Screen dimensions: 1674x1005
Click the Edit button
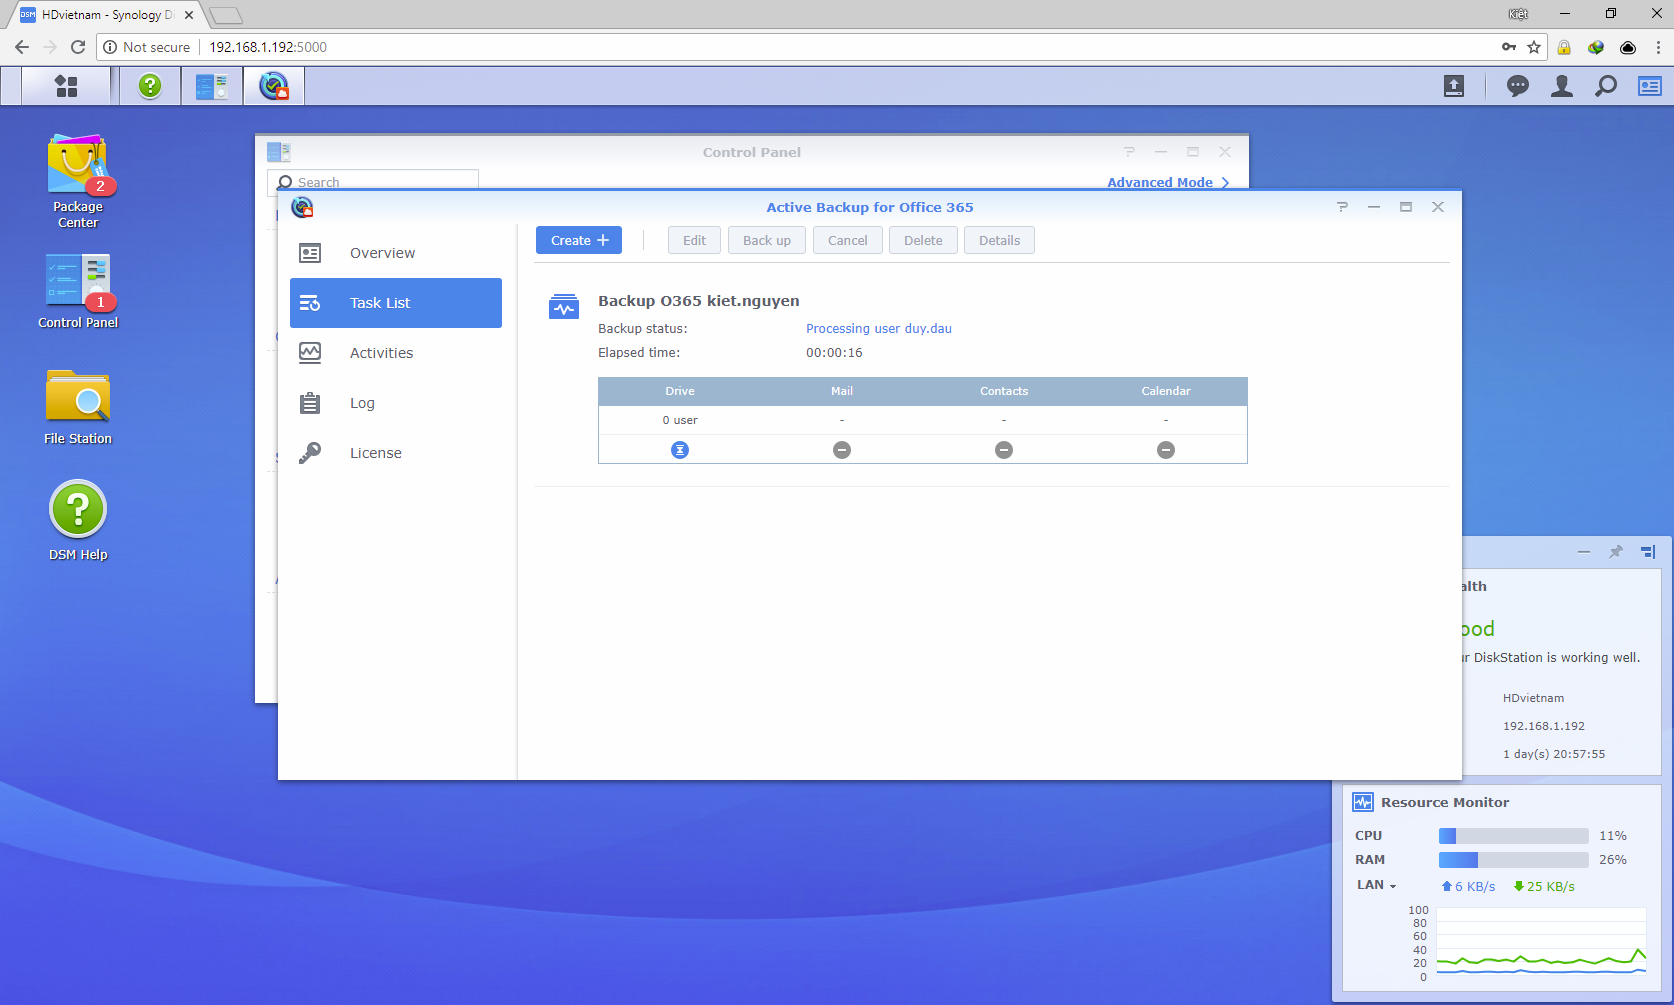tap(694, 240)
